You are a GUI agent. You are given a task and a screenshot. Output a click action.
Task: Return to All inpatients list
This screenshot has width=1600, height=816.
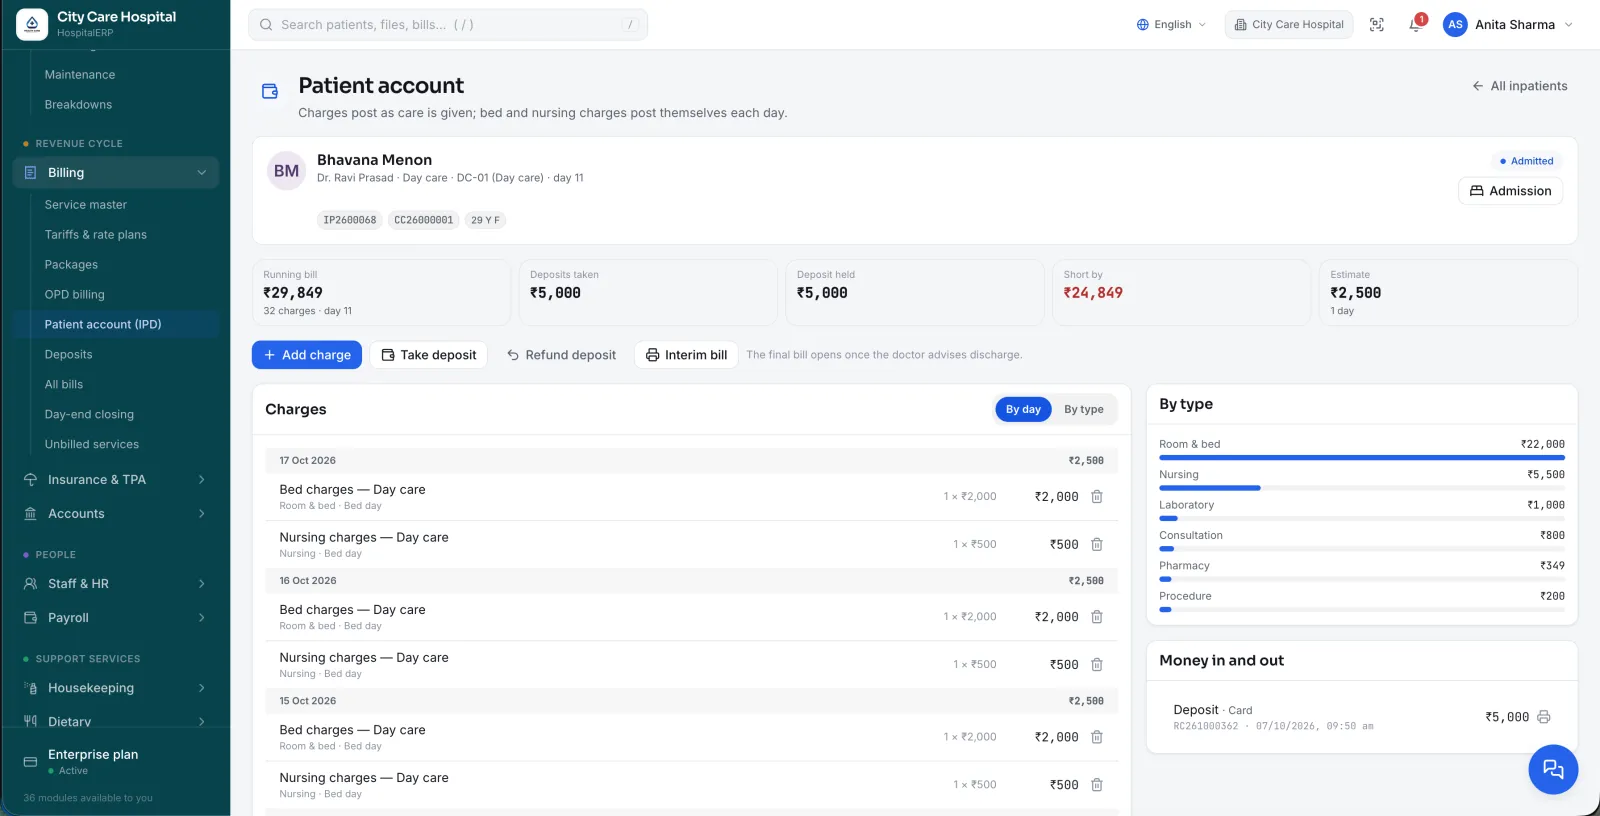[x=1519, y=86]
